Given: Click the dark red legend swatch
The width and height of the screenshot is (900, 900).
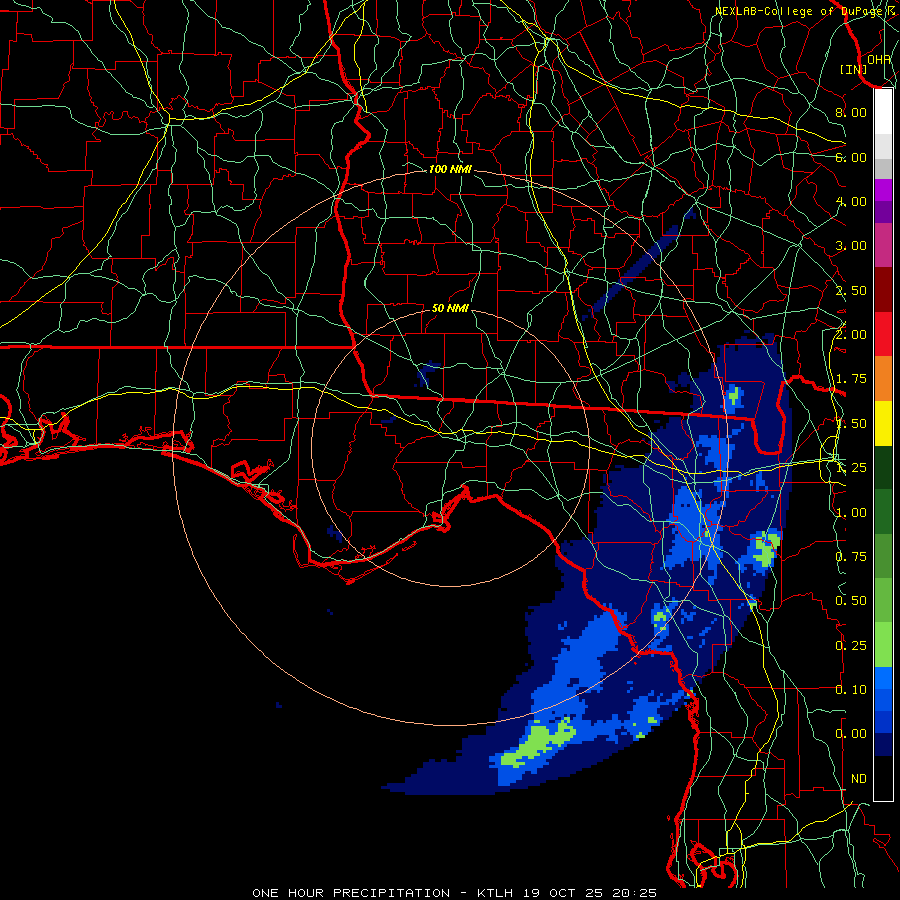Looking at the screenshot, I should (883, 290).
